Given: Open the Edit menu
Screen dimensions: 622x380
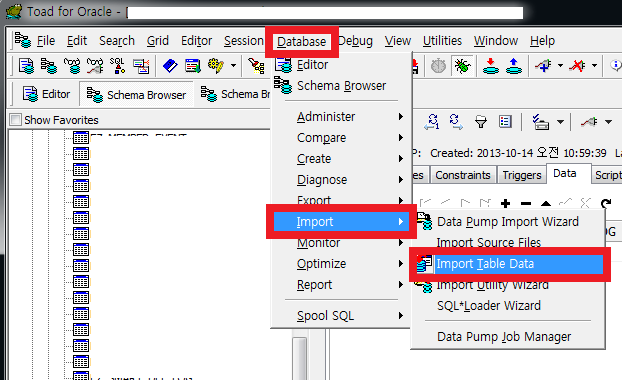Looking at the screenshot, I should pos(77,41).
